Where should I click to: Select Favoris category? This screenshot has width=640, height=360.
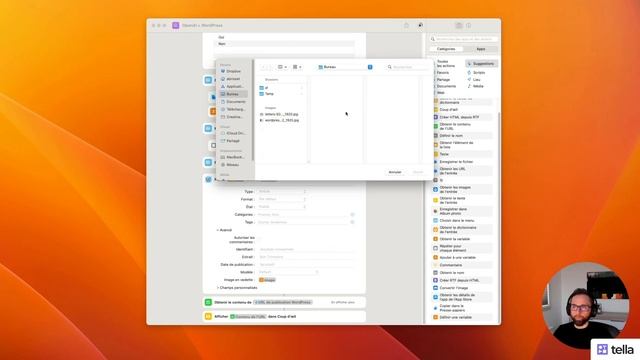(443, 73)
